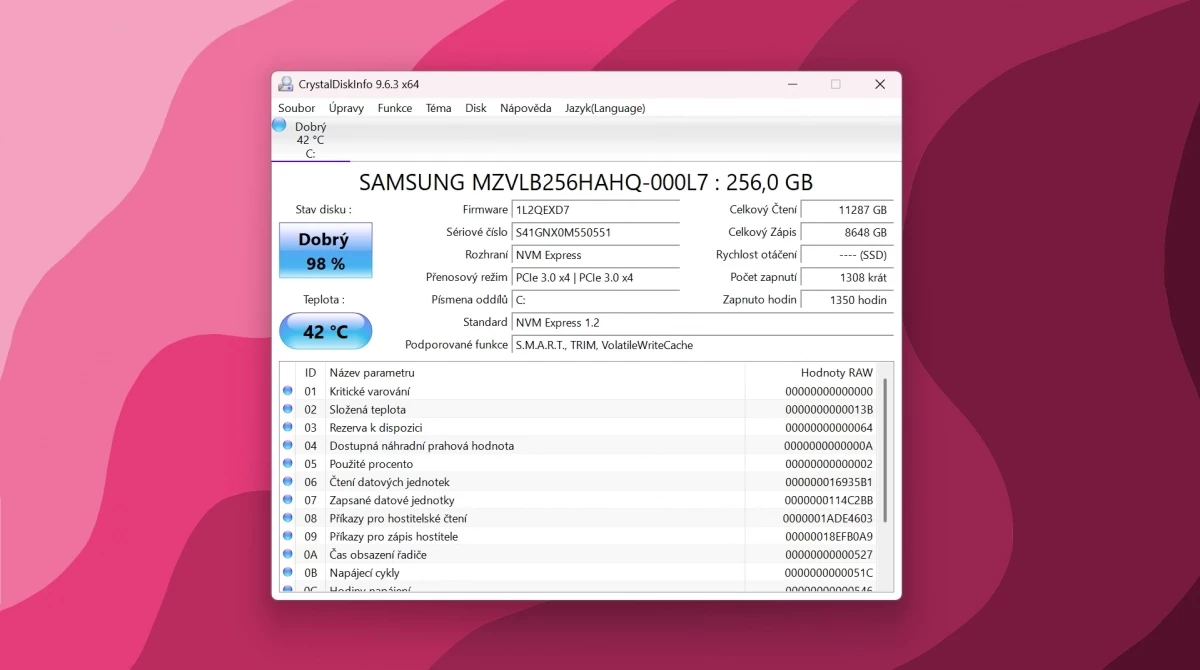Screen dimensions: 1200x670
Task: Click the raw value 0000001ADE4603
Action: pyautogui.click(x=828, y=518)
